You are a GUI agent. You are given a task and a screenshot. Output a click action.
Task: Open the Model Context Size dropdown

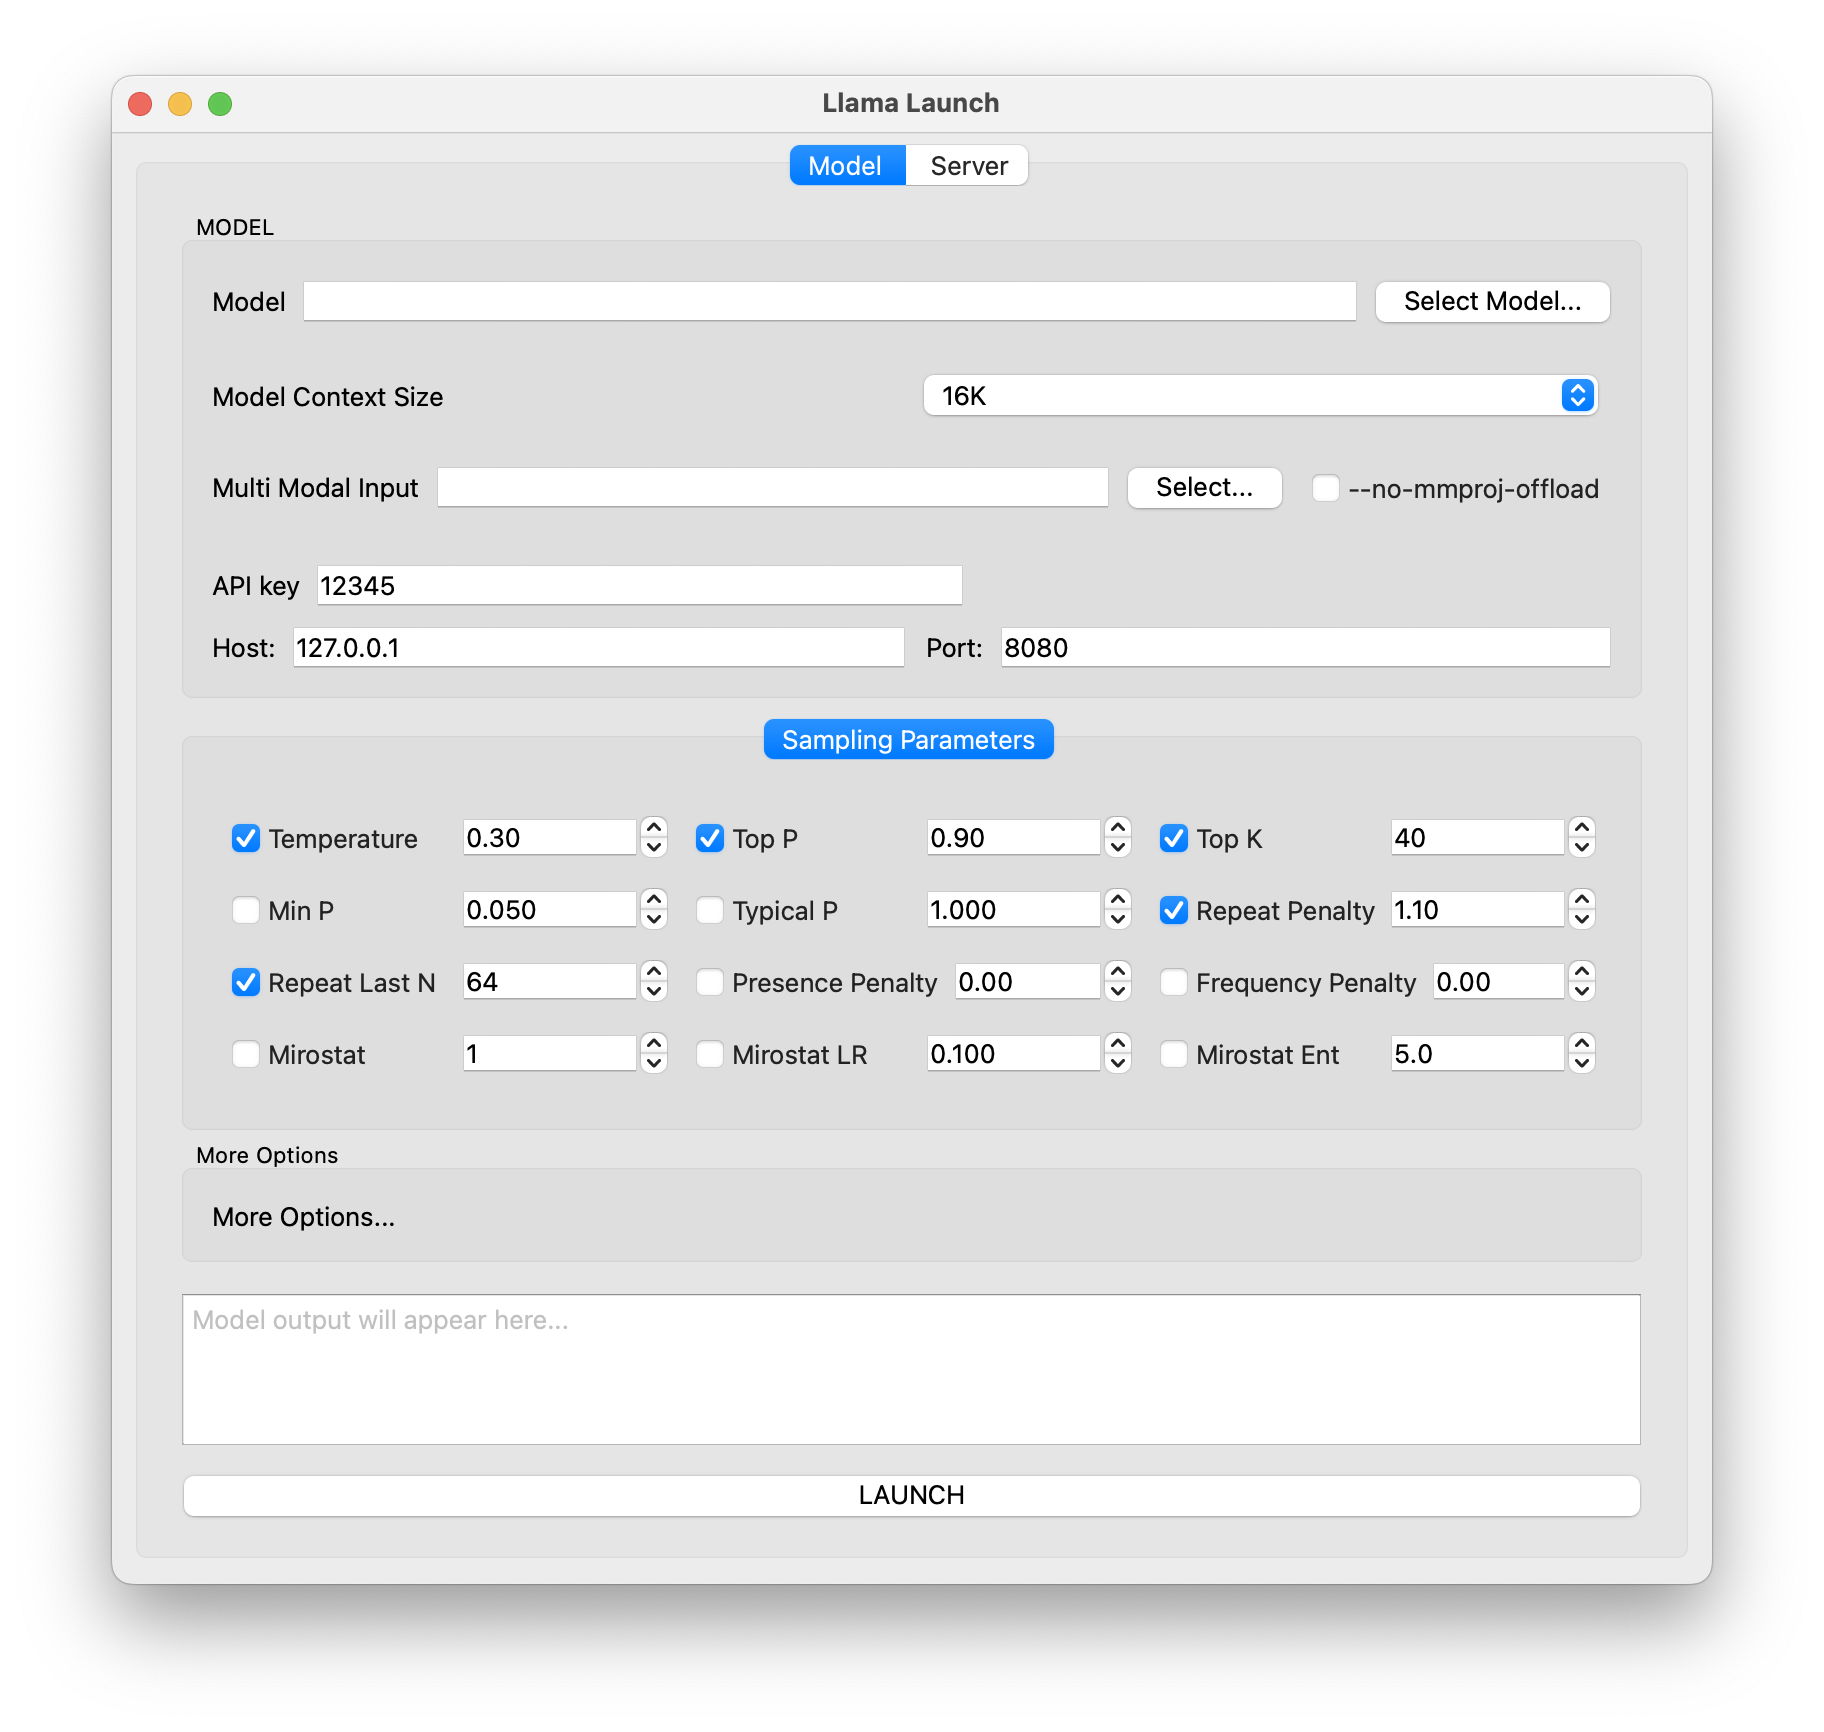click(1259, 395)
